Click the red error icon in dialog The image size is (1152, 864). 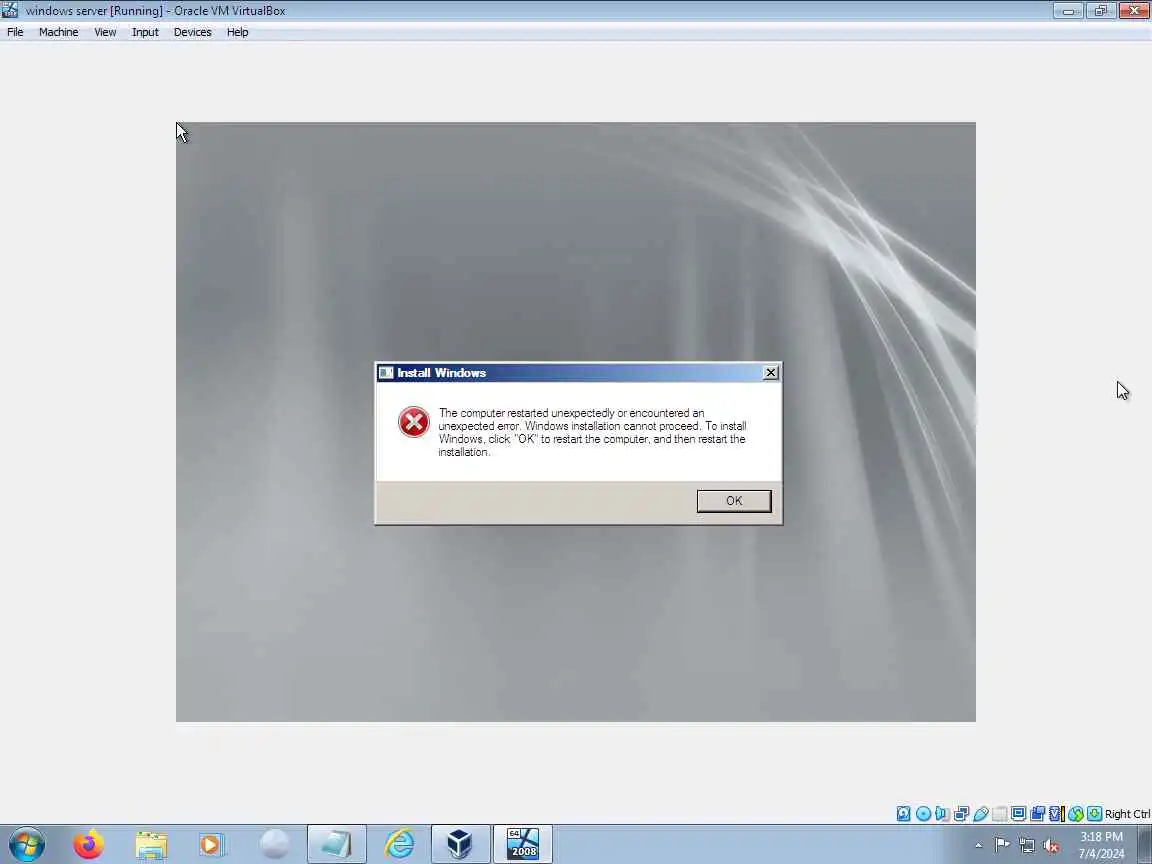point(414,422)
